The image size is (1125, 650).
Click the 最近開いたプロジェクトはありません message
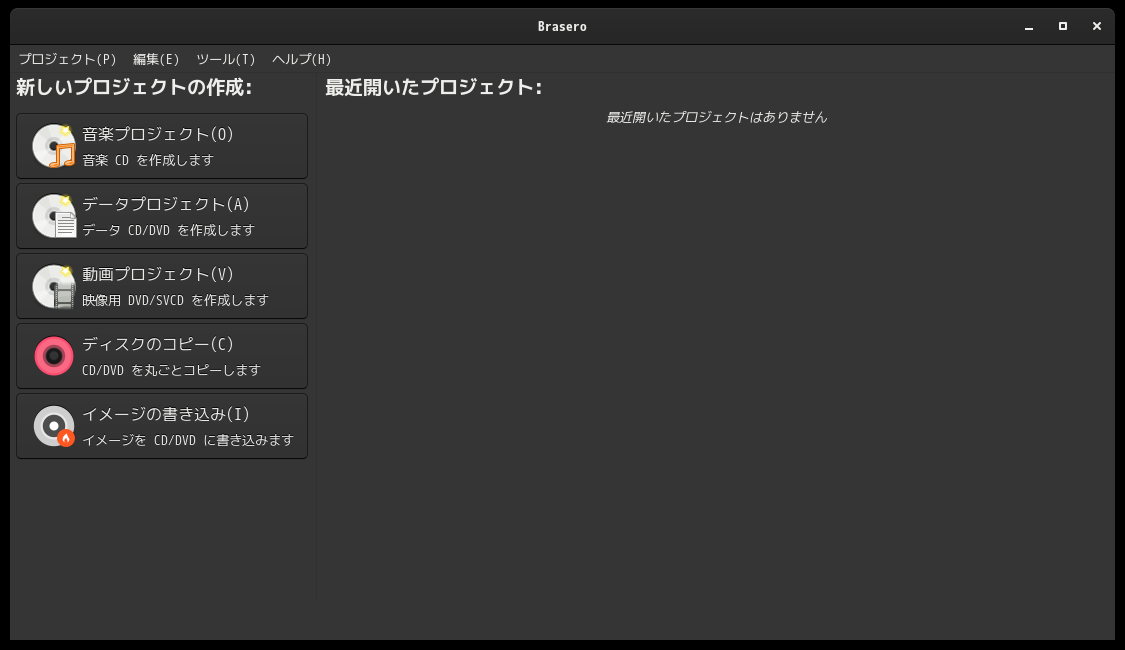[717, 117]
